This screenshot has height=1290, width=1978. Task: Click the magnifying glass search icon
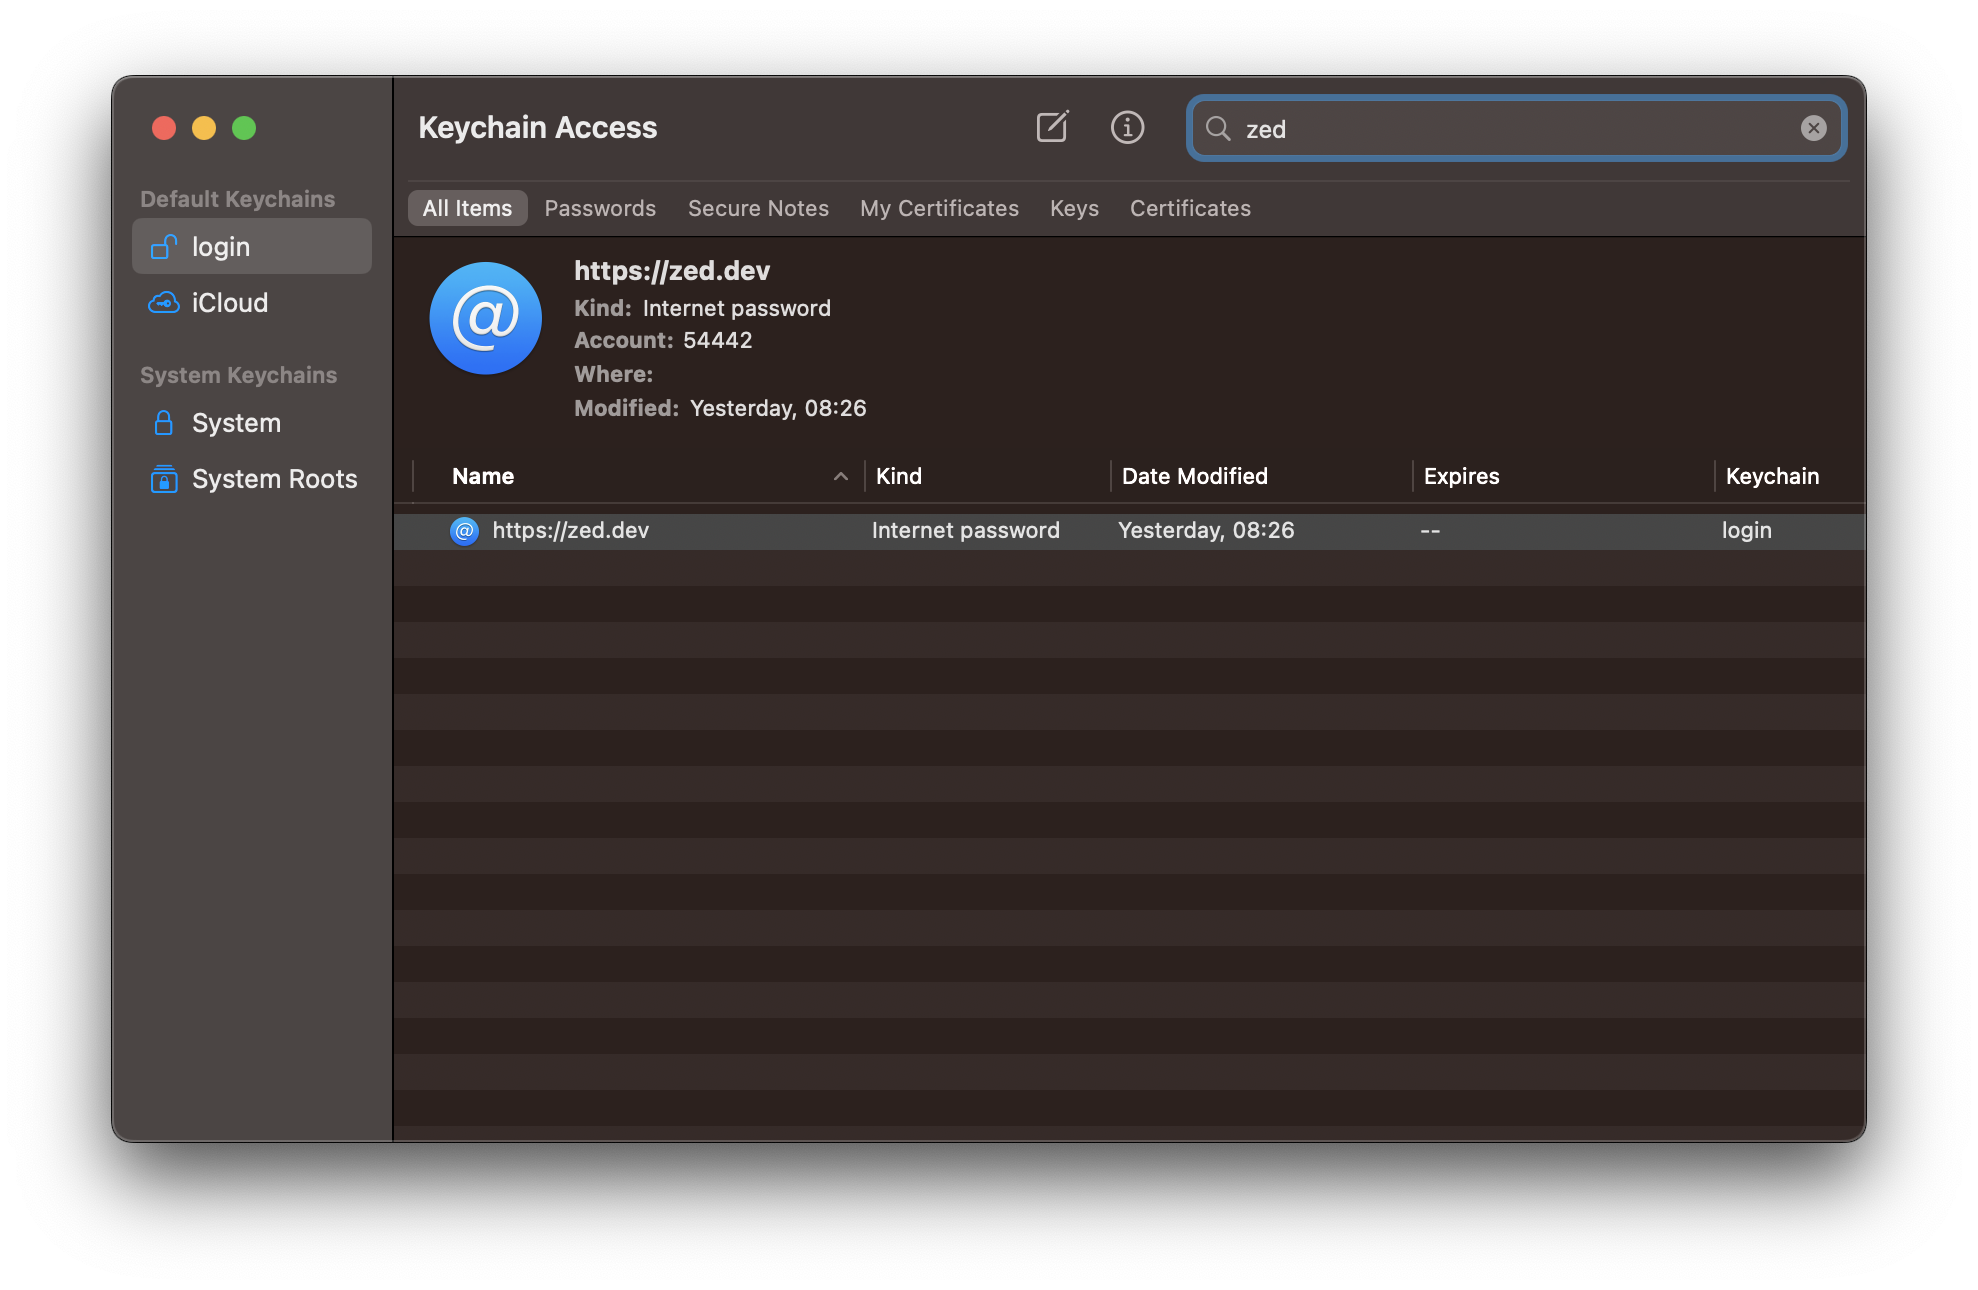click(1218, 128)
